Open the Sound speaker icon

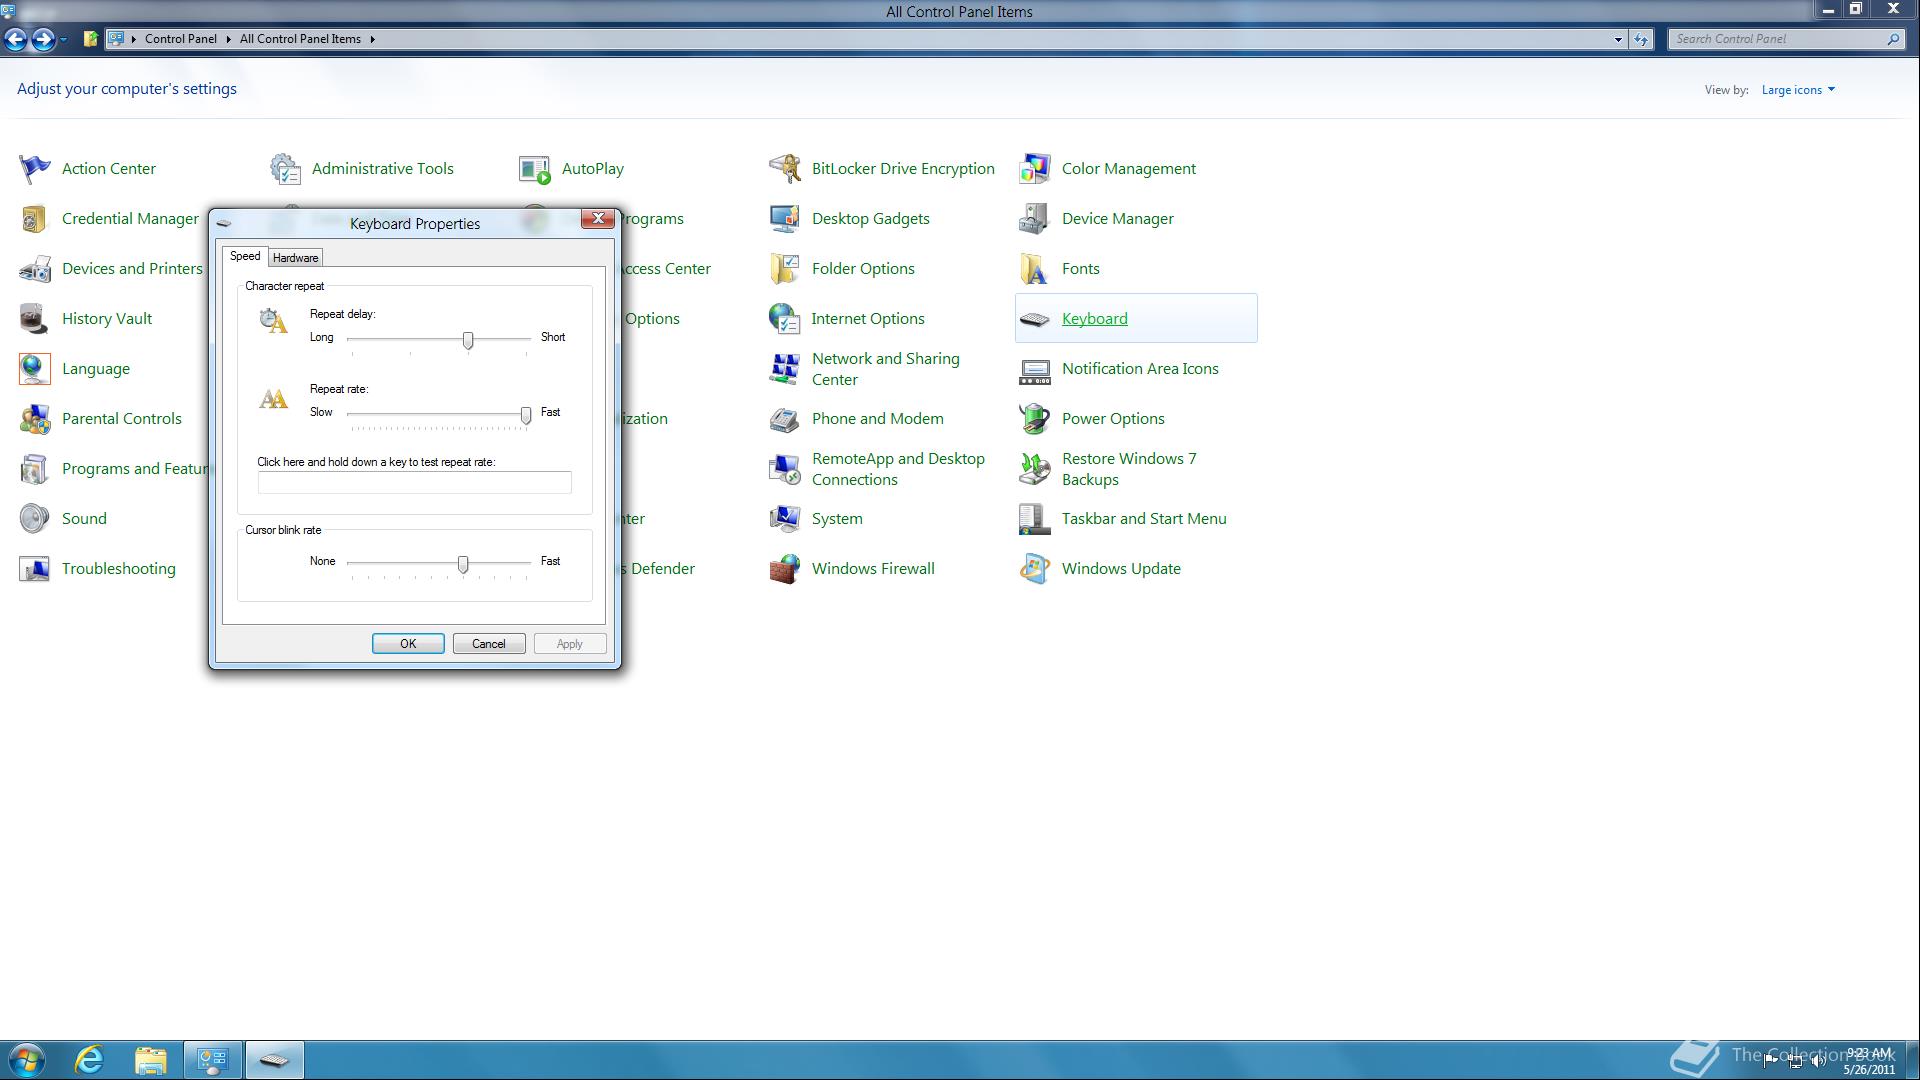[35, 519]
